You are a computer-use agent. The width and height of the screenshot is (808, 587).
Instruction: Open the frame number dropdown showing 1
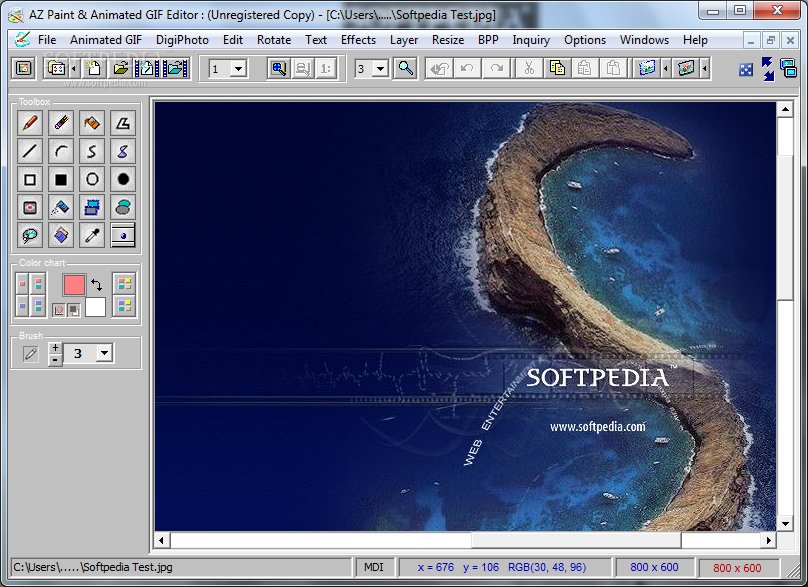(x=239, y=69)
